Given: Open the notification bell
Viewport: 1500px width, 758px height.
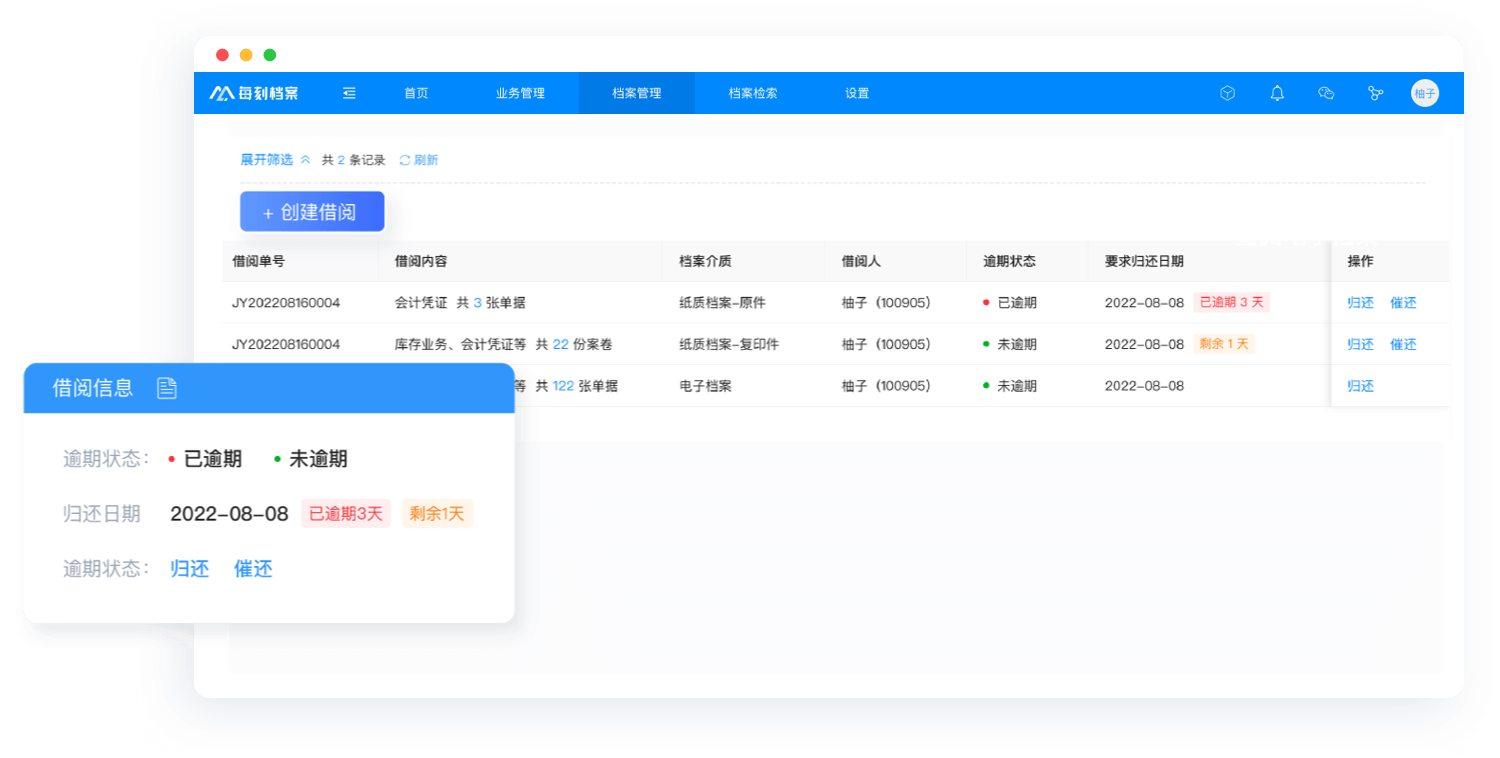Looking at the screenshot, I should coord(1277,93).
